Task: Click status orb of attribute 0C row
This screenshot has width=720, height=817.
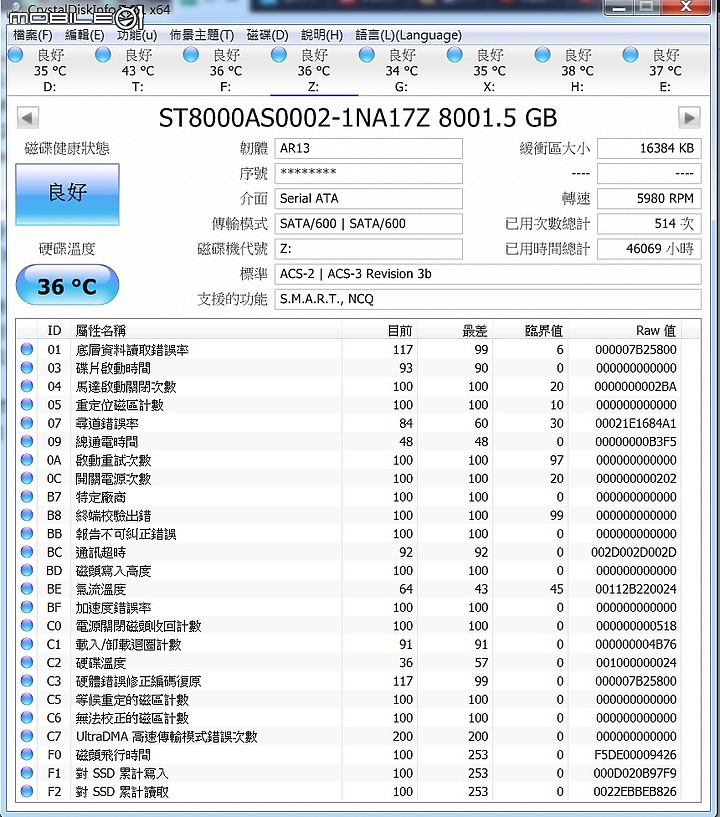Action: pyautogui.click(x=27, y=478)
